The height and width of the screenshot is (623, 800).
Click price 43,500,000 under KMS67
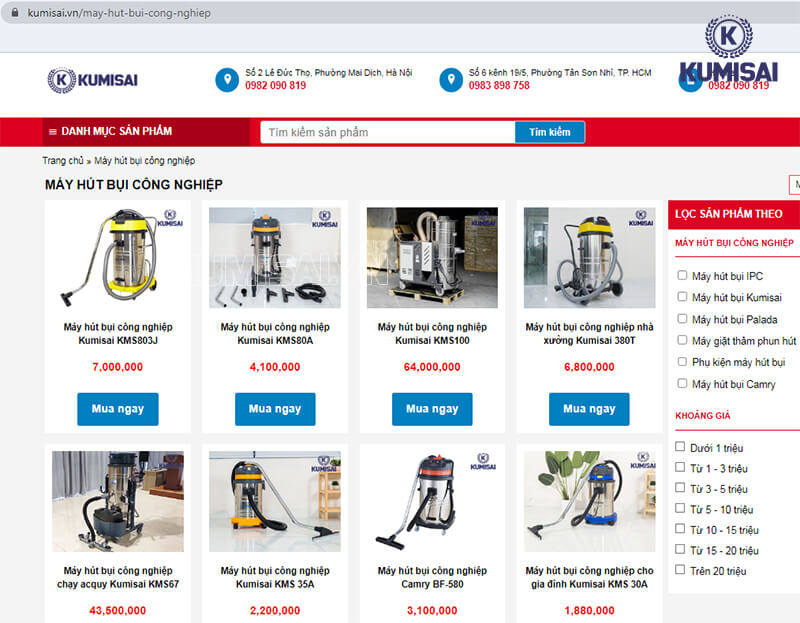(118, 611)
